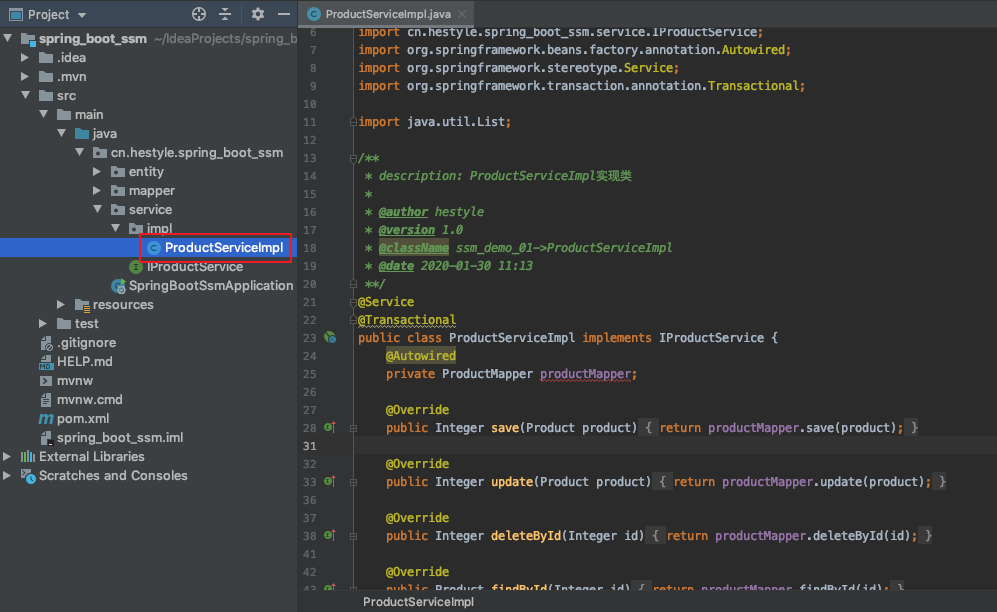
Task: Click line number 31 in the gutter
Action: 310,446
